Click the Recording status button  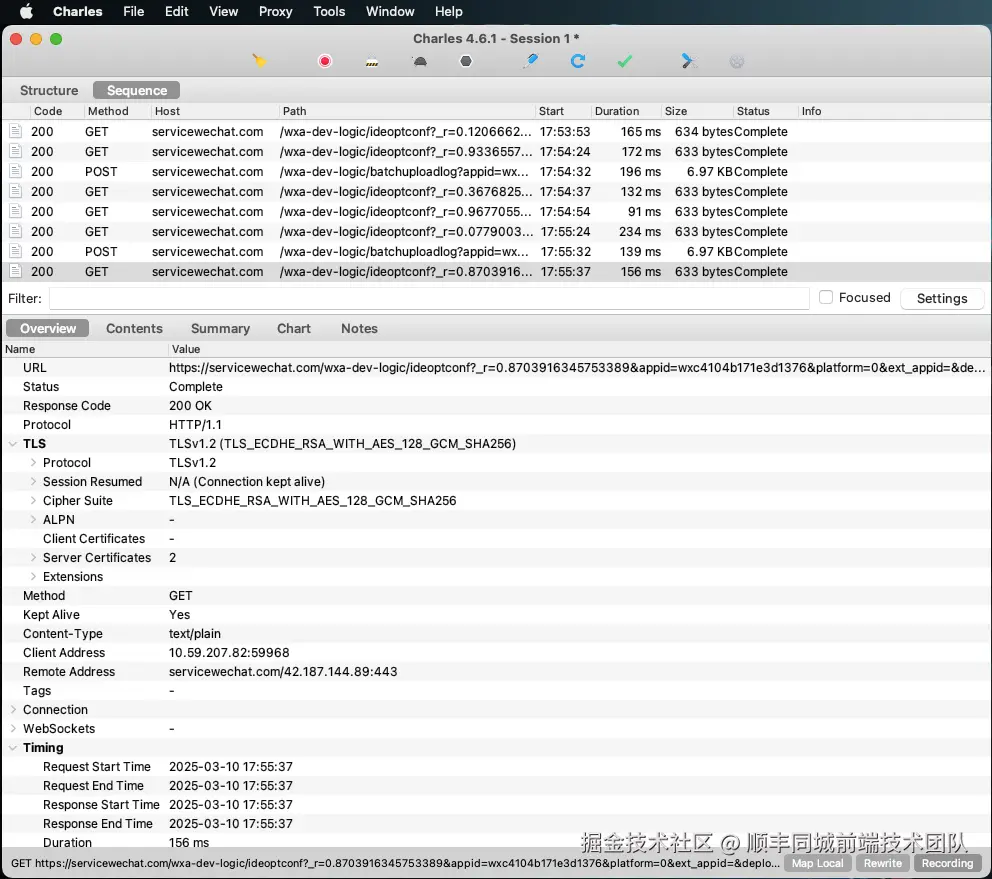(947, 863)
